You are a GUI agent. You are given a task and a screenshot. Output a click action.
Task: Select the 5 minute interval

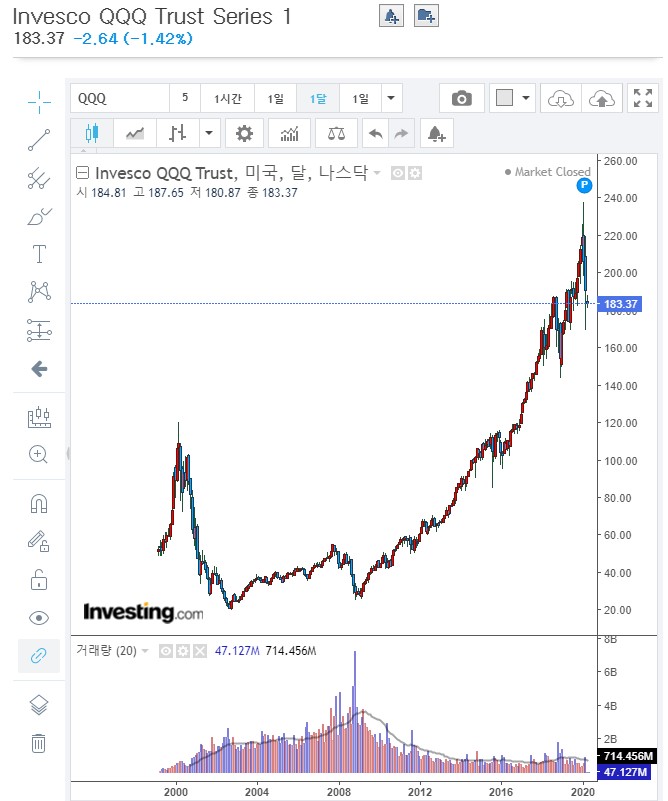pyautogui.click(x=185, y=98)
